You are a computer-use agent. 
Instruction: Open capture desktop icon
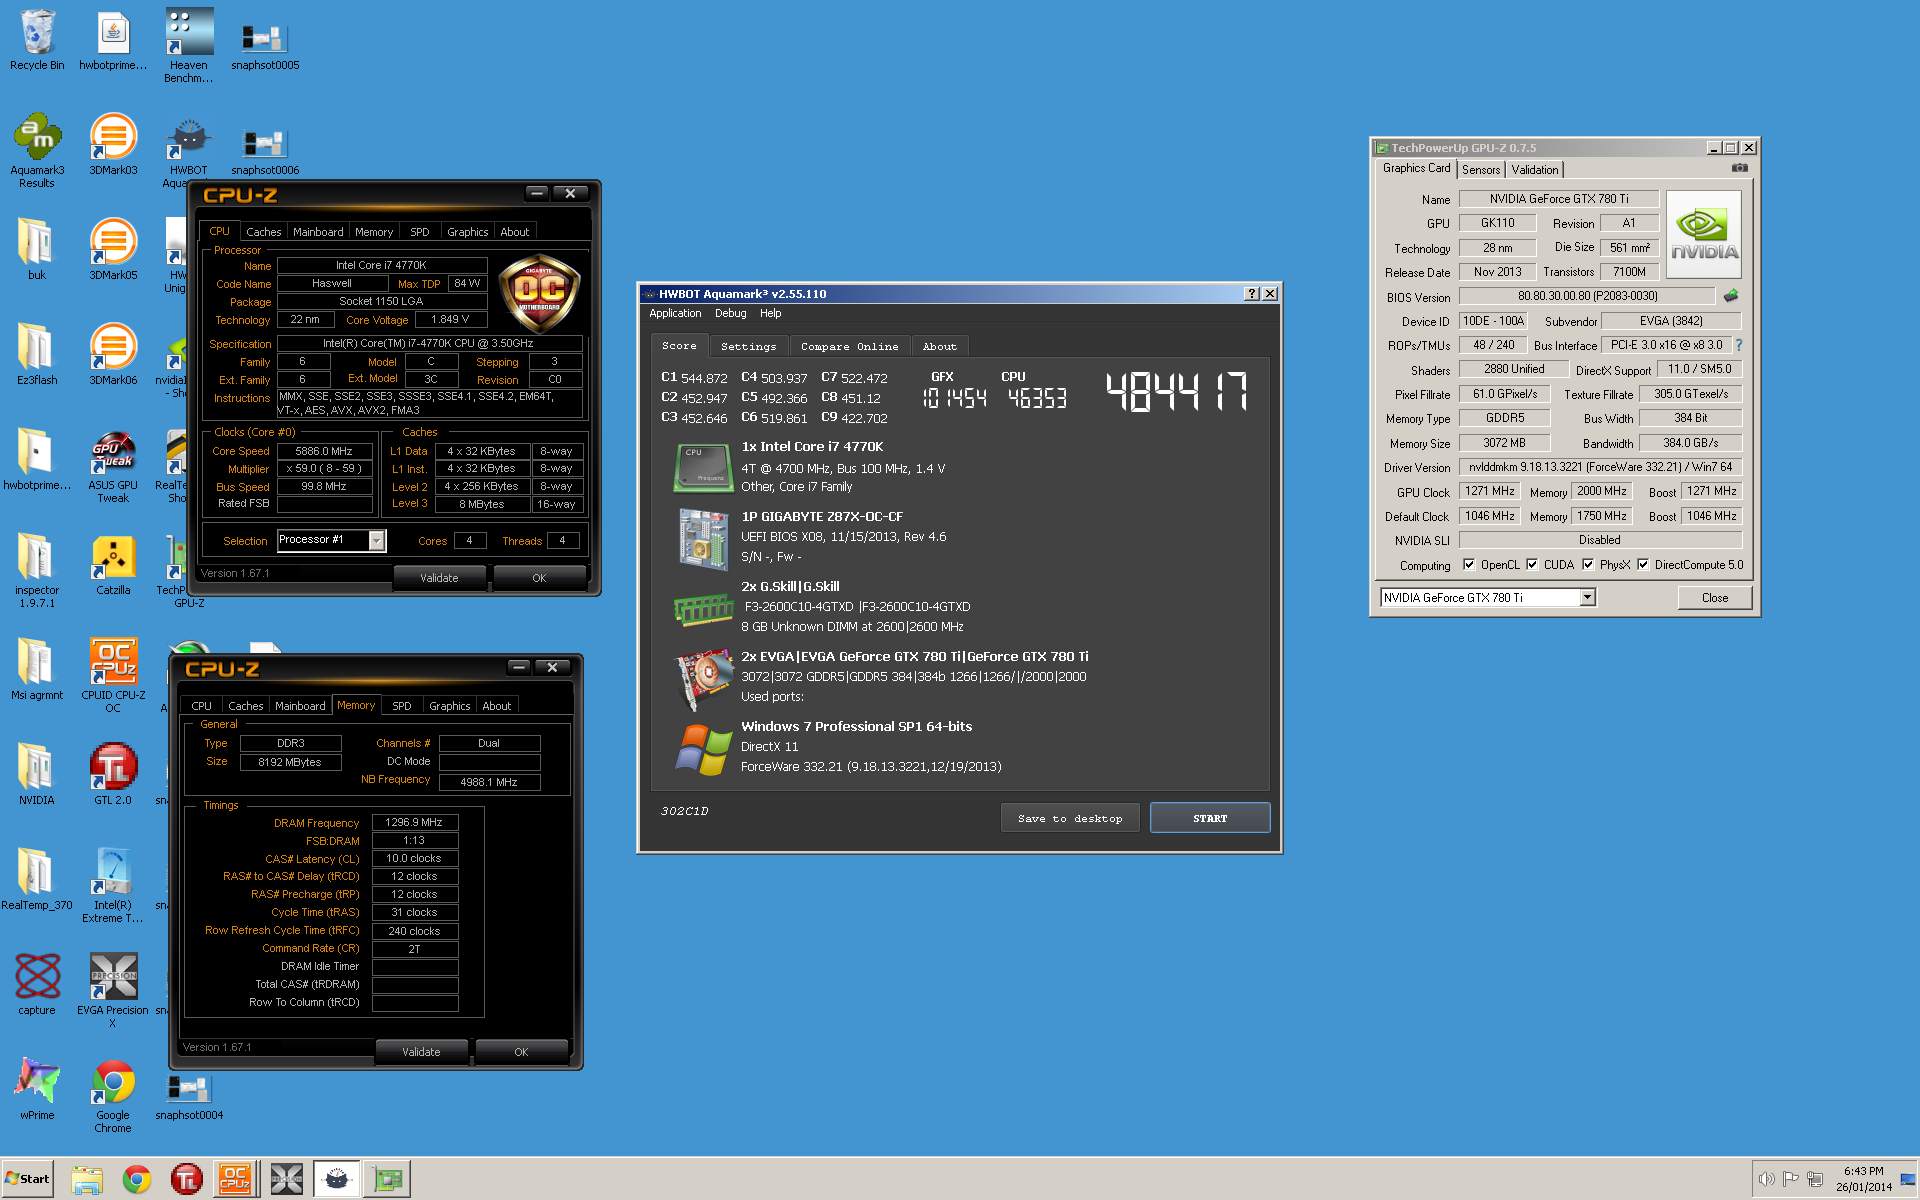coord(37,985)
